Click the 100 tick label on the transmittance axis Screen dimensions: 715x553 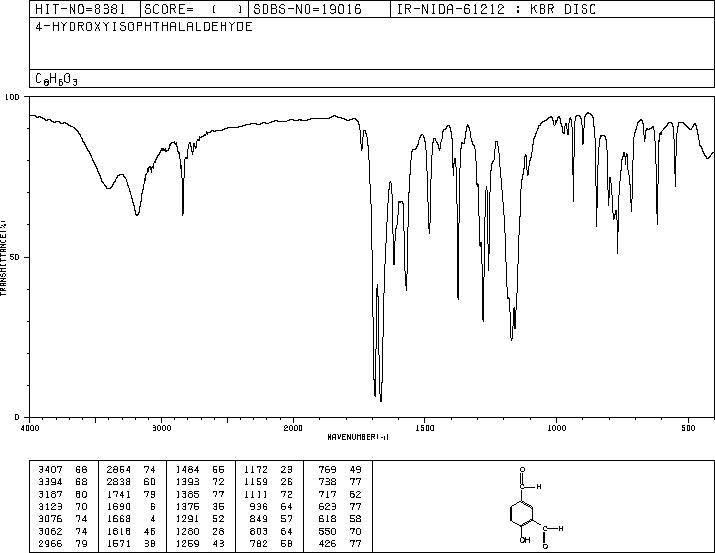point(12,97)
